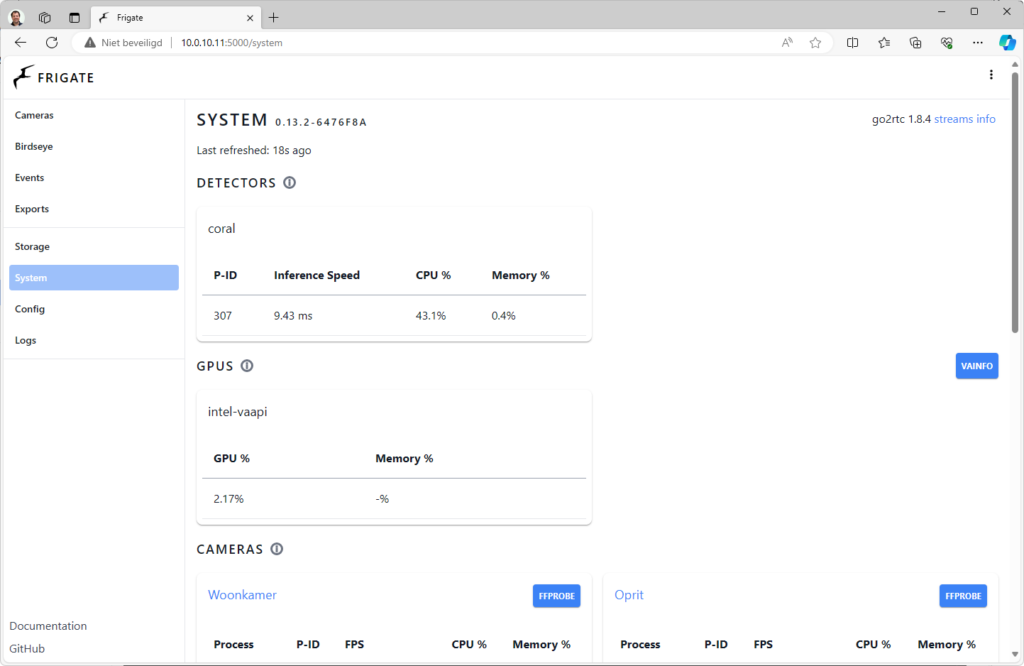This screenshot has height=666, width=1024.
Task: Open the Config sidebar item
Action: pos(30,309)
